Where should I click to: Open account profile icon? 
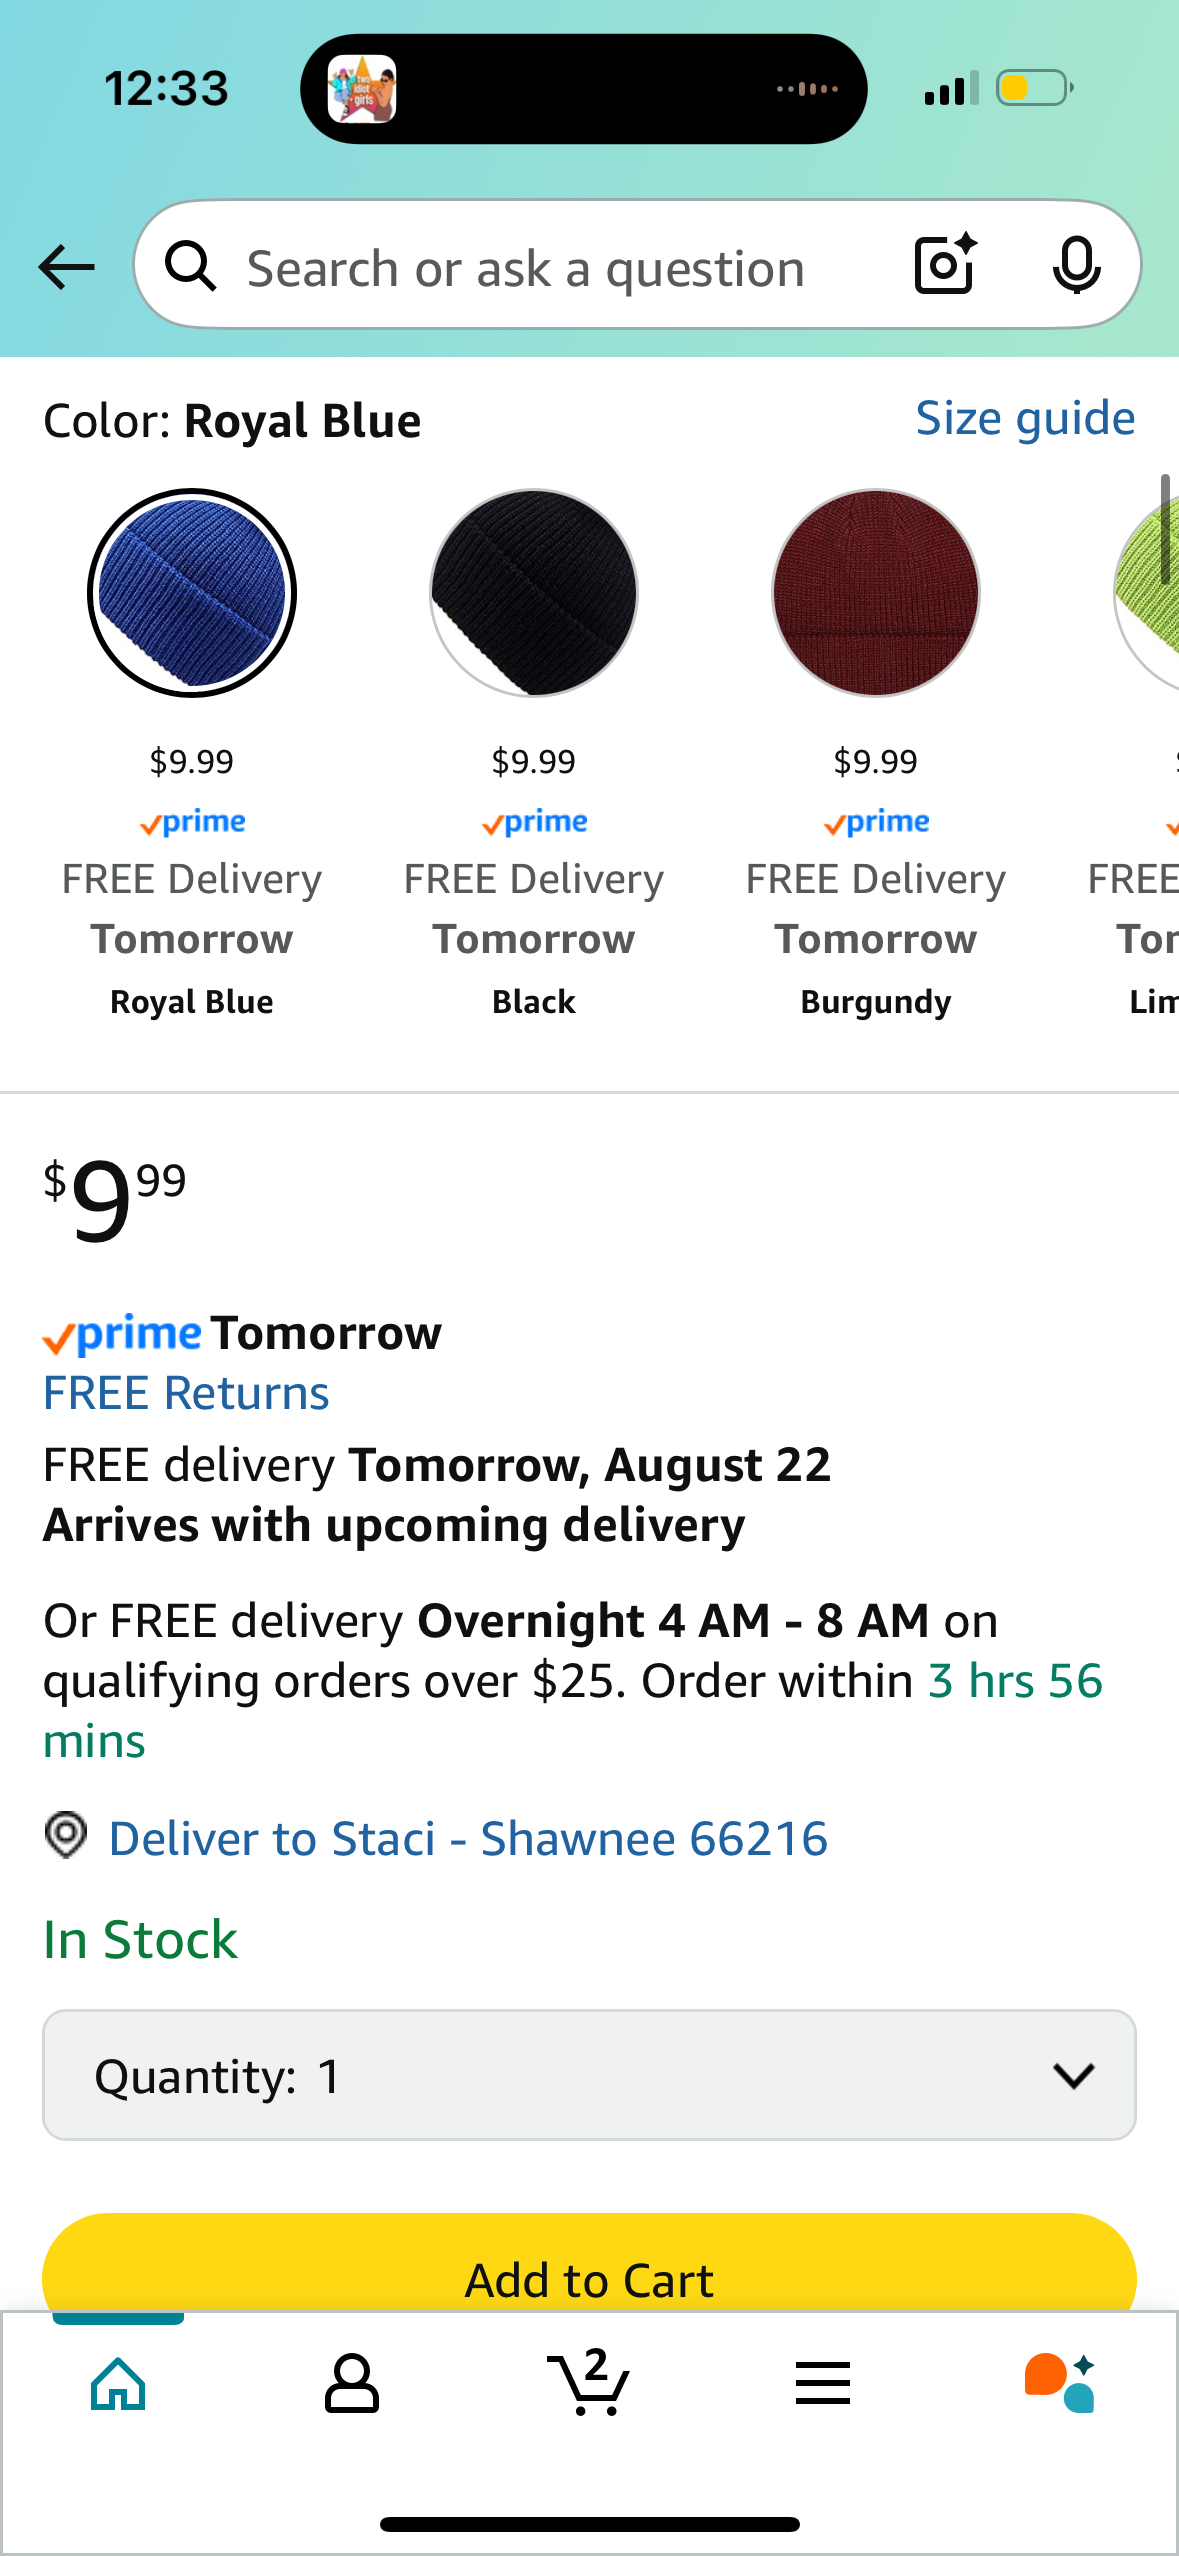[352, 2384]
